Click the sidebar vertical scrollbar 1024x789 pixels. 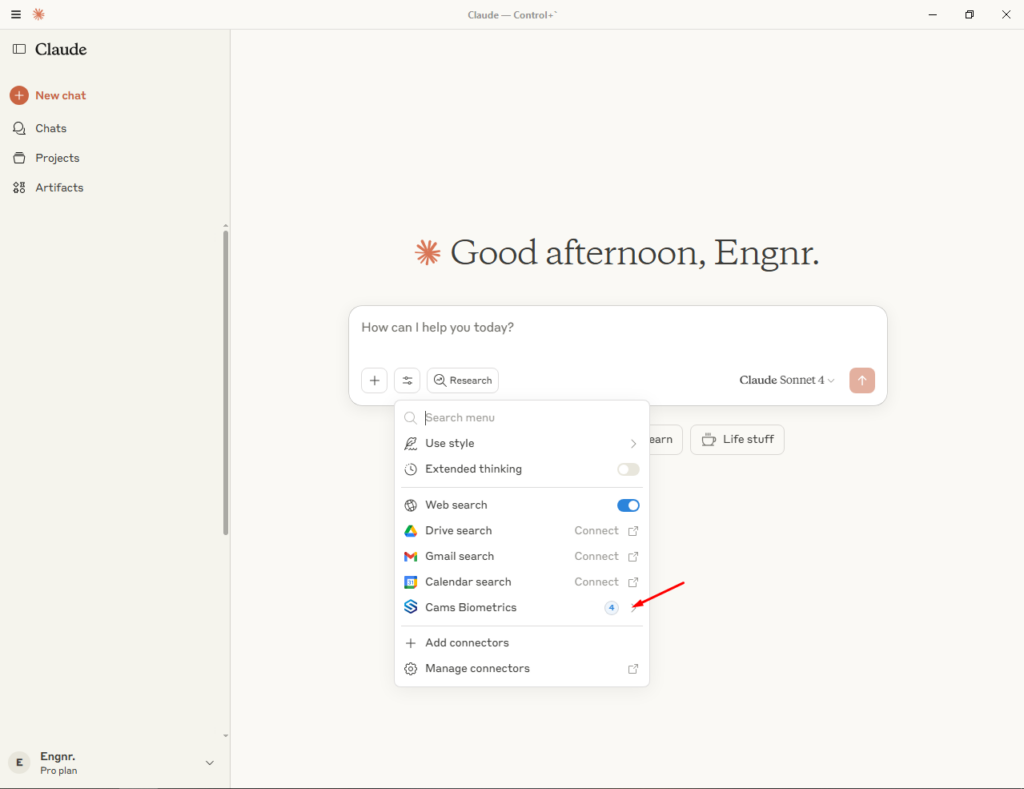click(x=225, y=383)
